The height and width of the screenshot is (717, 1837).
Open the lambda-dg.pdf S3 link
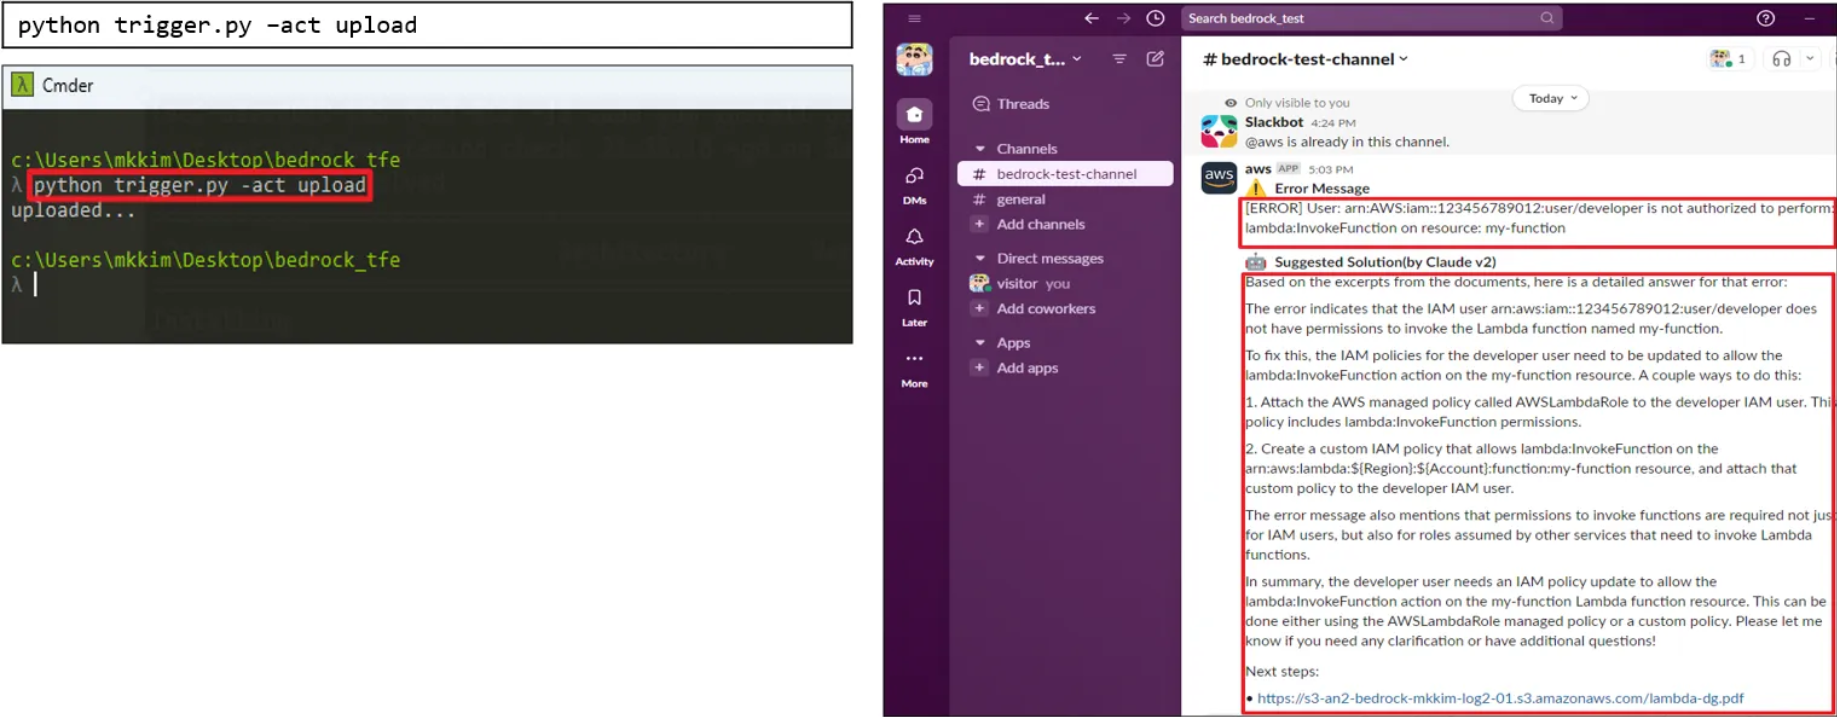point(1500,698)
